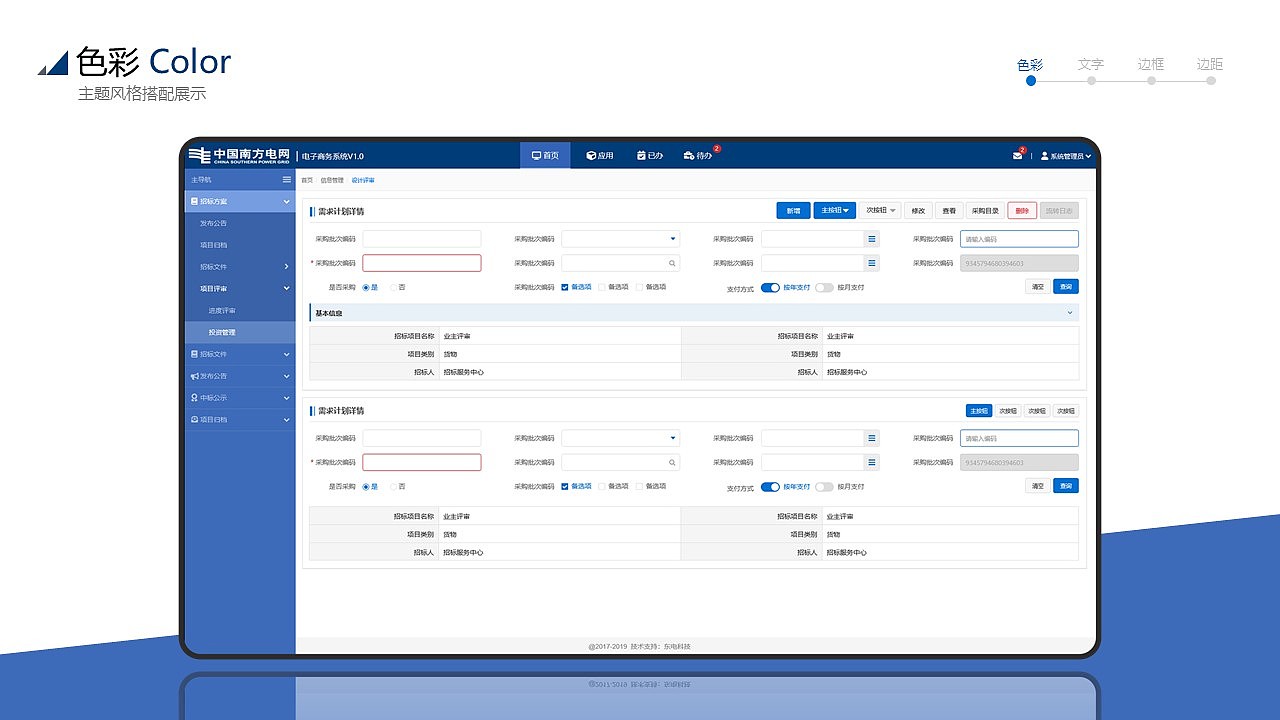Click list icon on second row of first panel
The image size is (1280, 720).
pos(872,263)
